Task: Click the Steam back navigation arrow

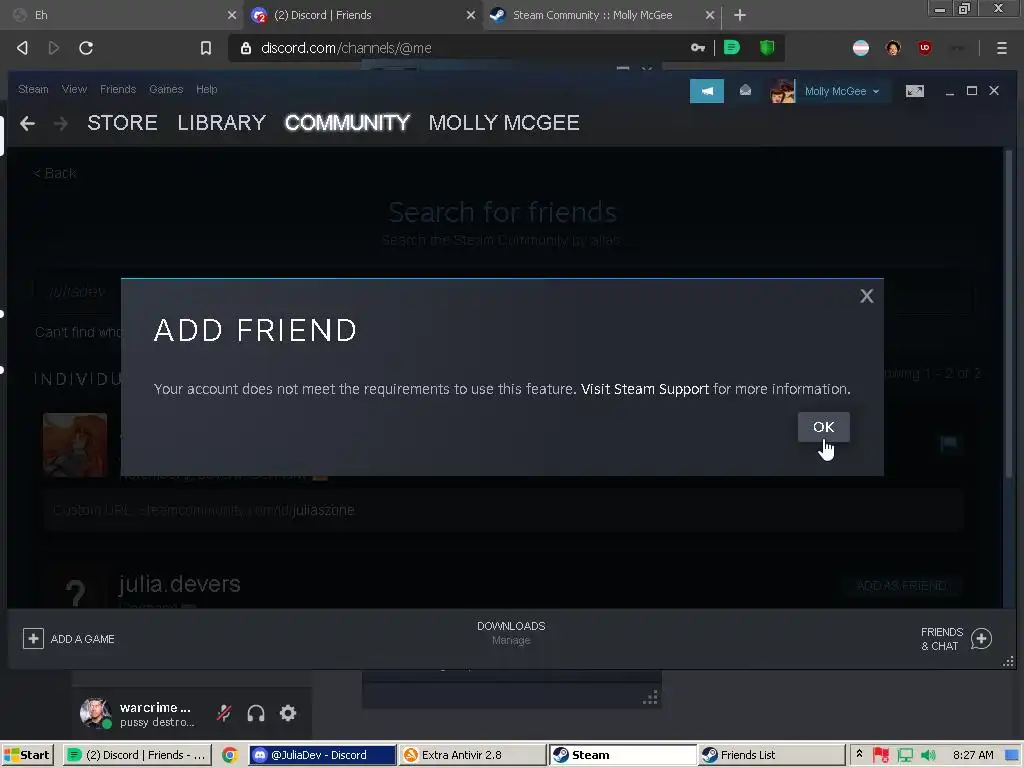Action: tap(27, 123)
